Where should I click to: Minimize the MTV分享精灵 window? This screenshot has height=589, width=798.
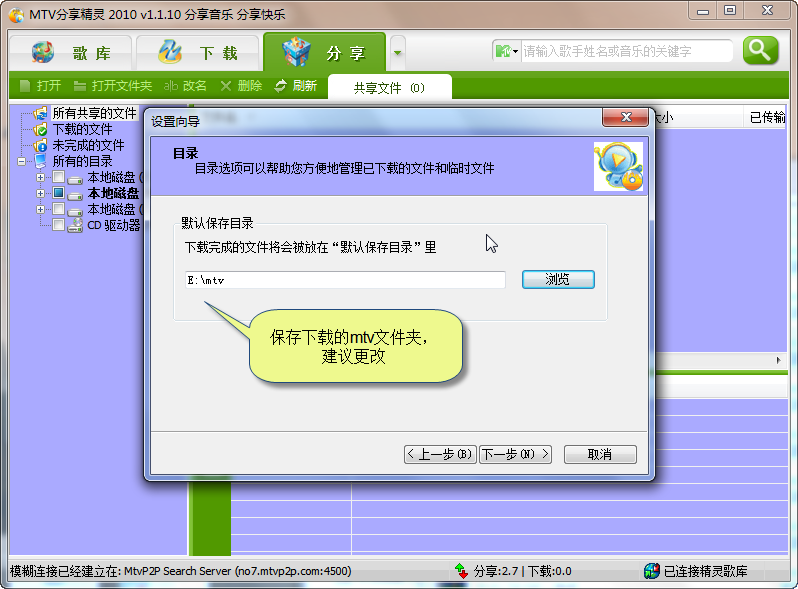click(x=703, y=11)
